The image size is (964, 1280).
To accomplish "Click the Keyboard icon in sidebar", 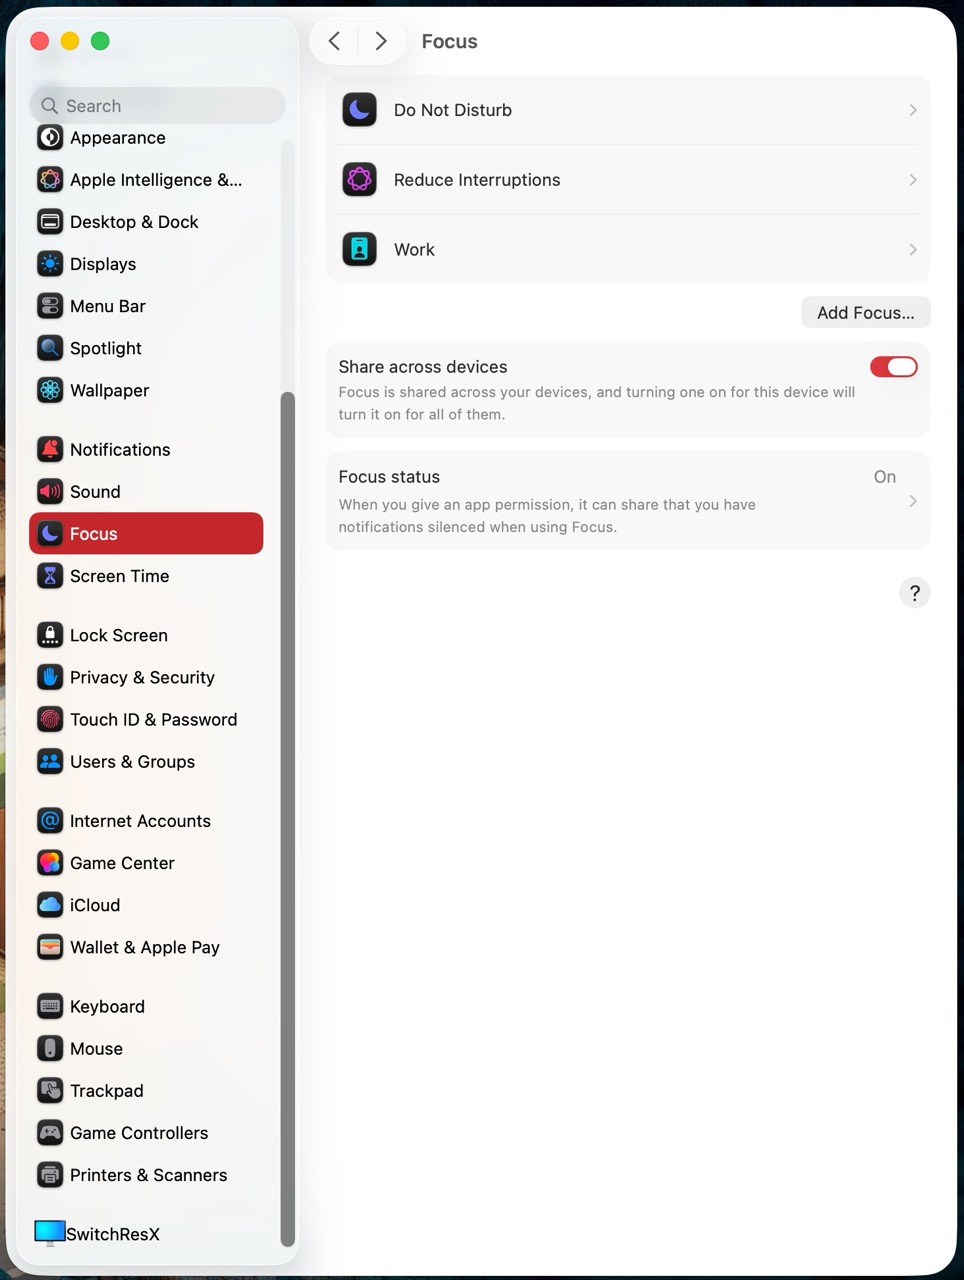I will 50,1007.
